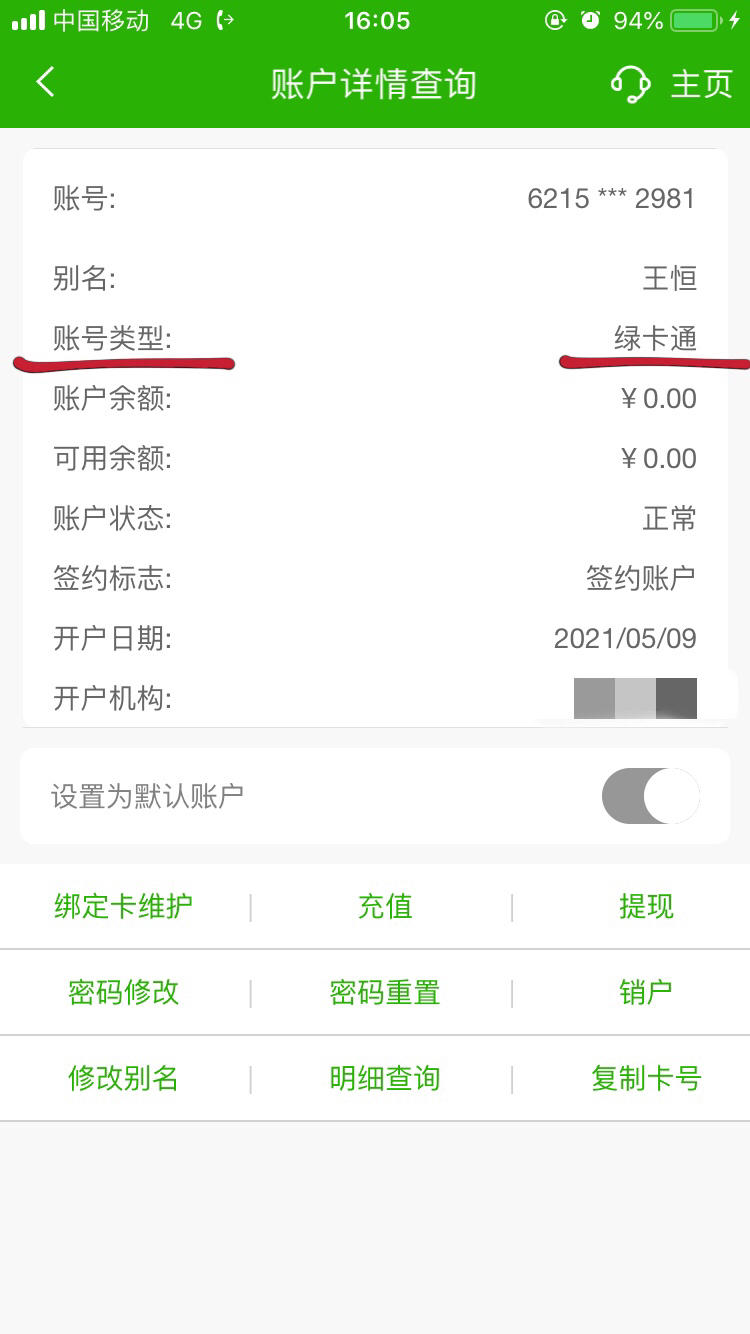The image size is (750, 1334).
Task: Choose 提现 withdraw option
Action: pos(646,906)
